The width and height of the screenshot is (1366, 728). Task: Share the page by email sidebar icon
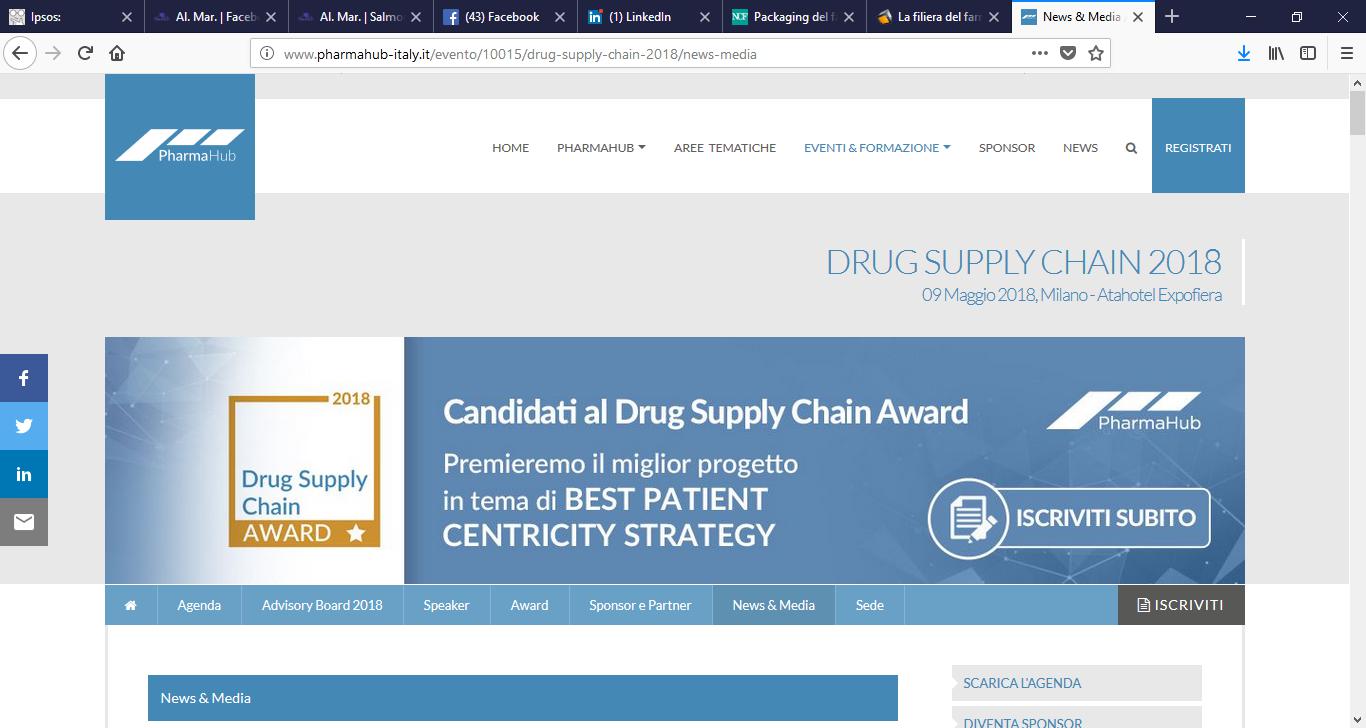point(24,522)
